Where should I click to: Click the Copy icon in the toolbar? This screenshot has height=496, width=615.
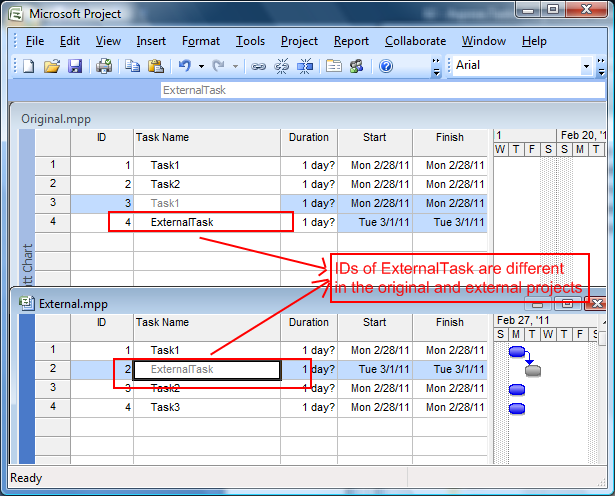coord(133,66)
